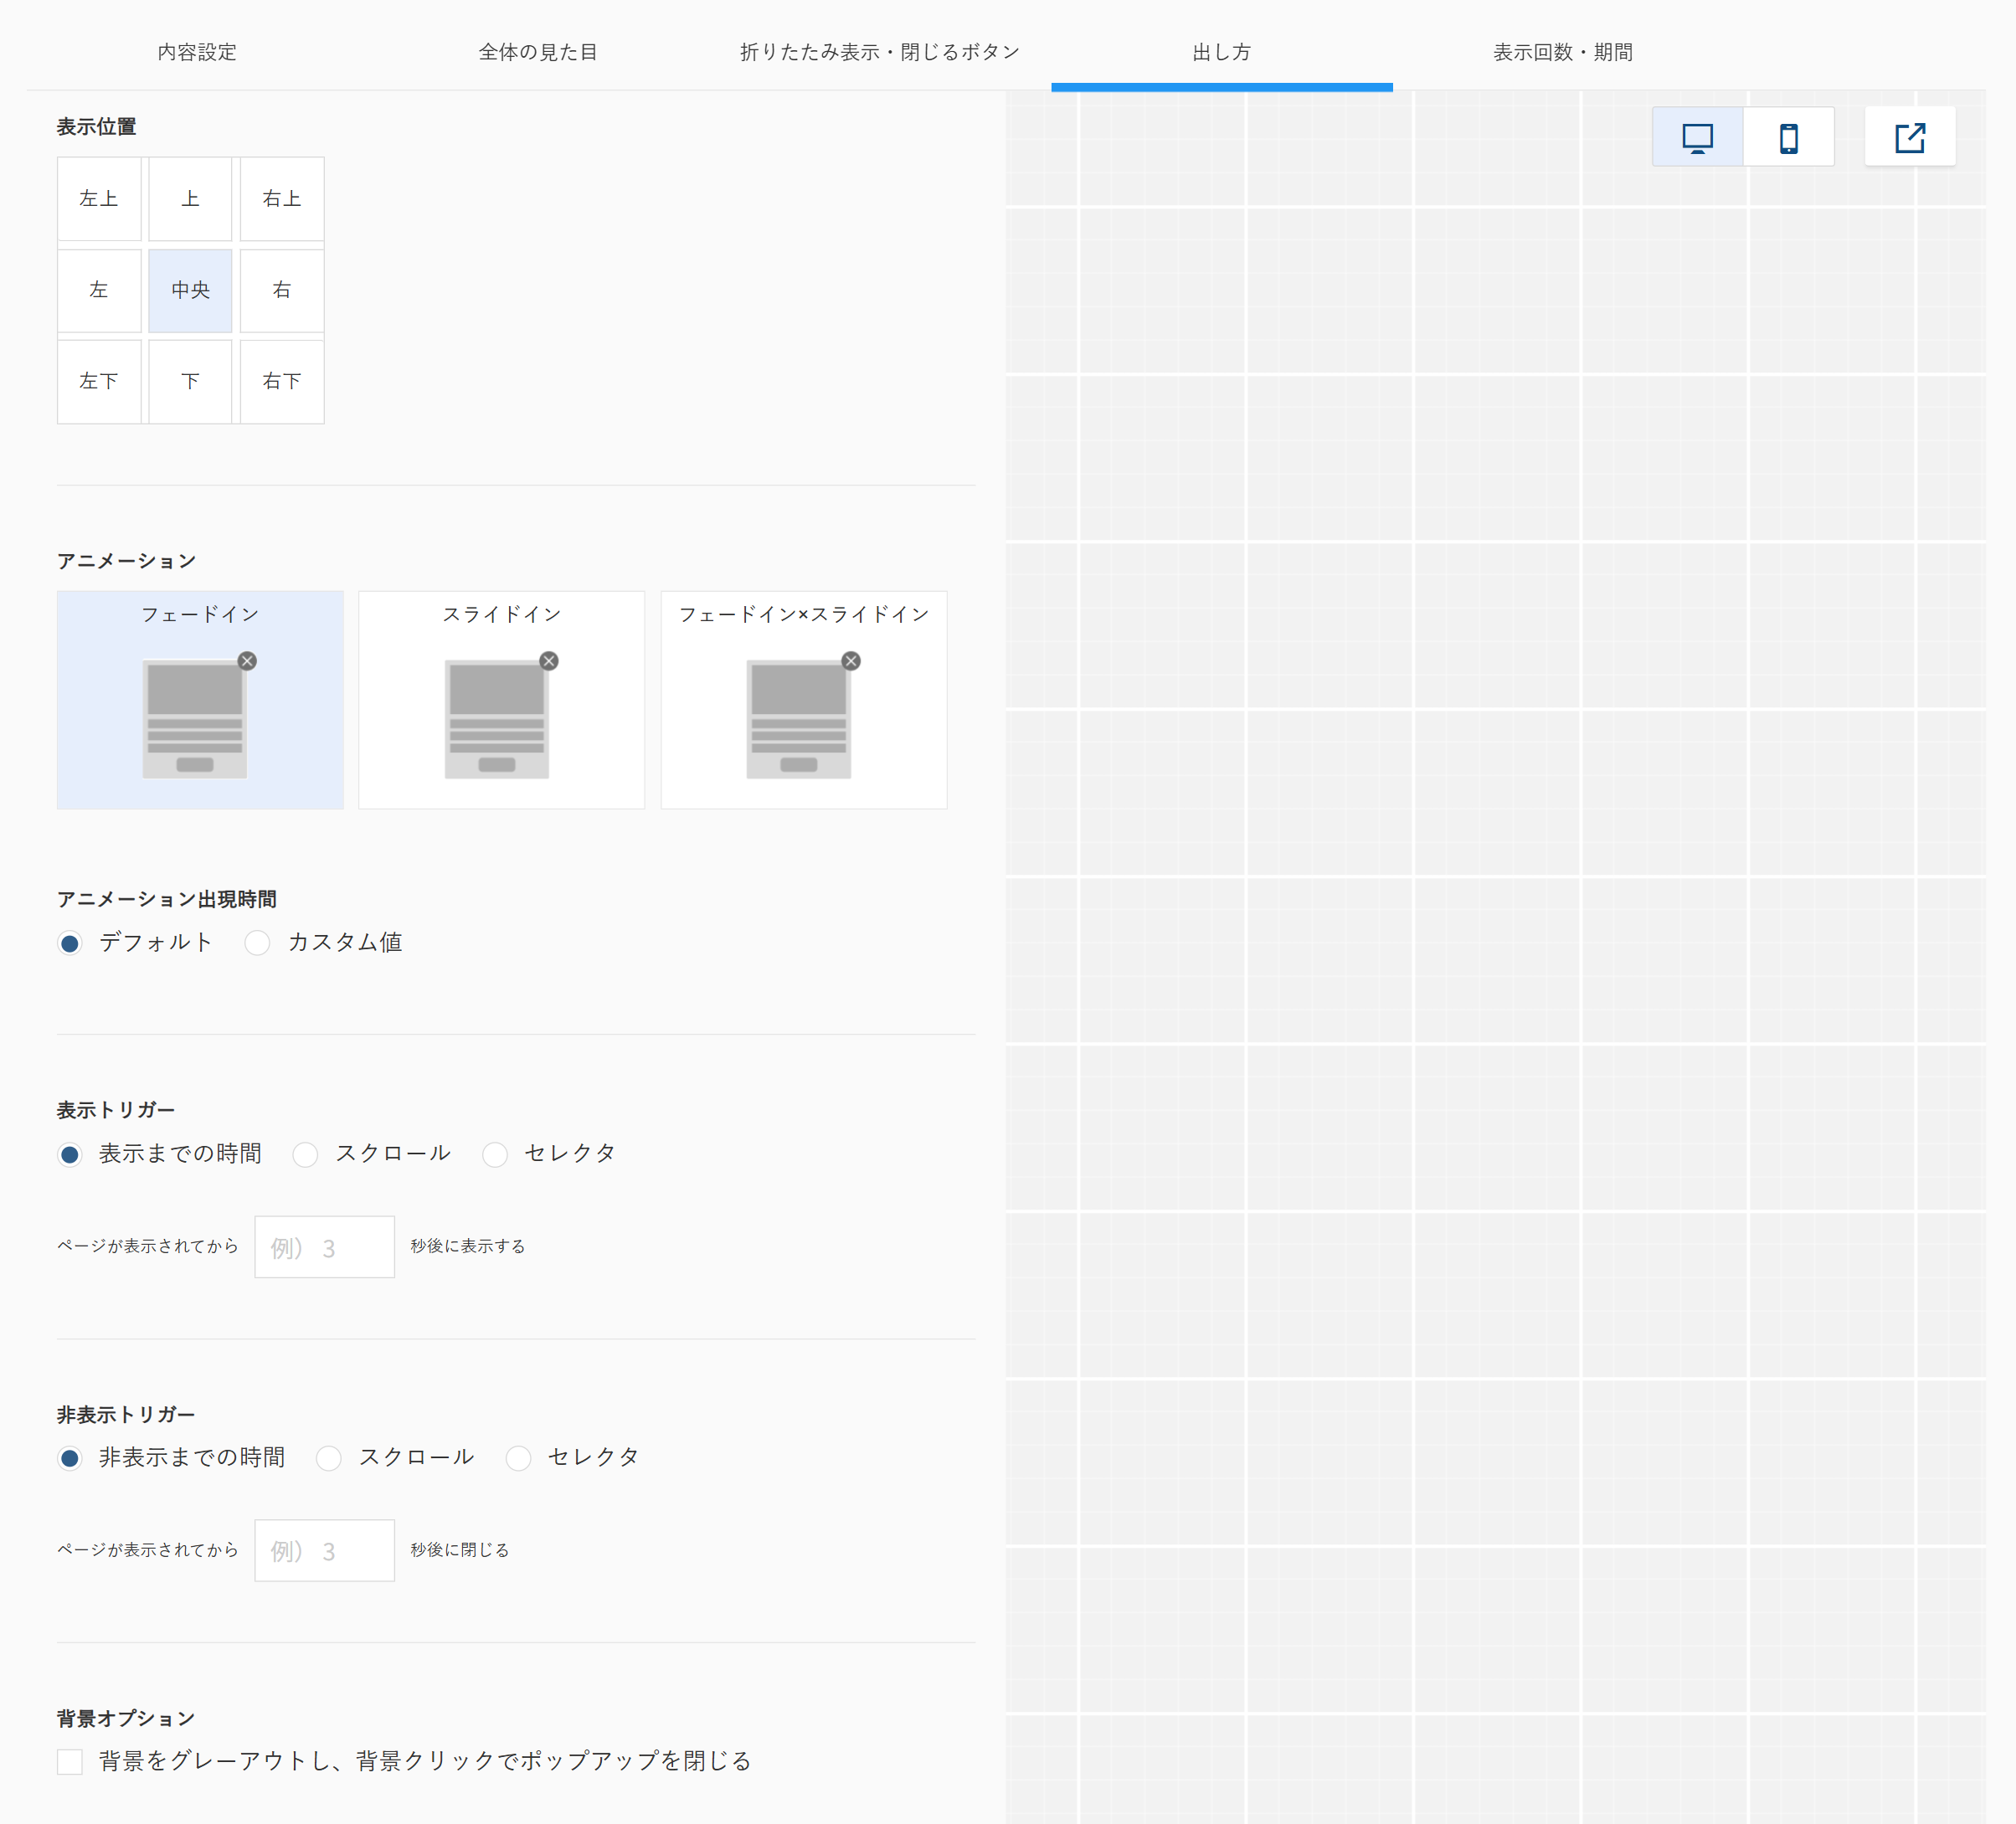Viewport: 2016px width, 1824px height.
Task: Set display position to 右上
Action: click(x=282, y=199)
